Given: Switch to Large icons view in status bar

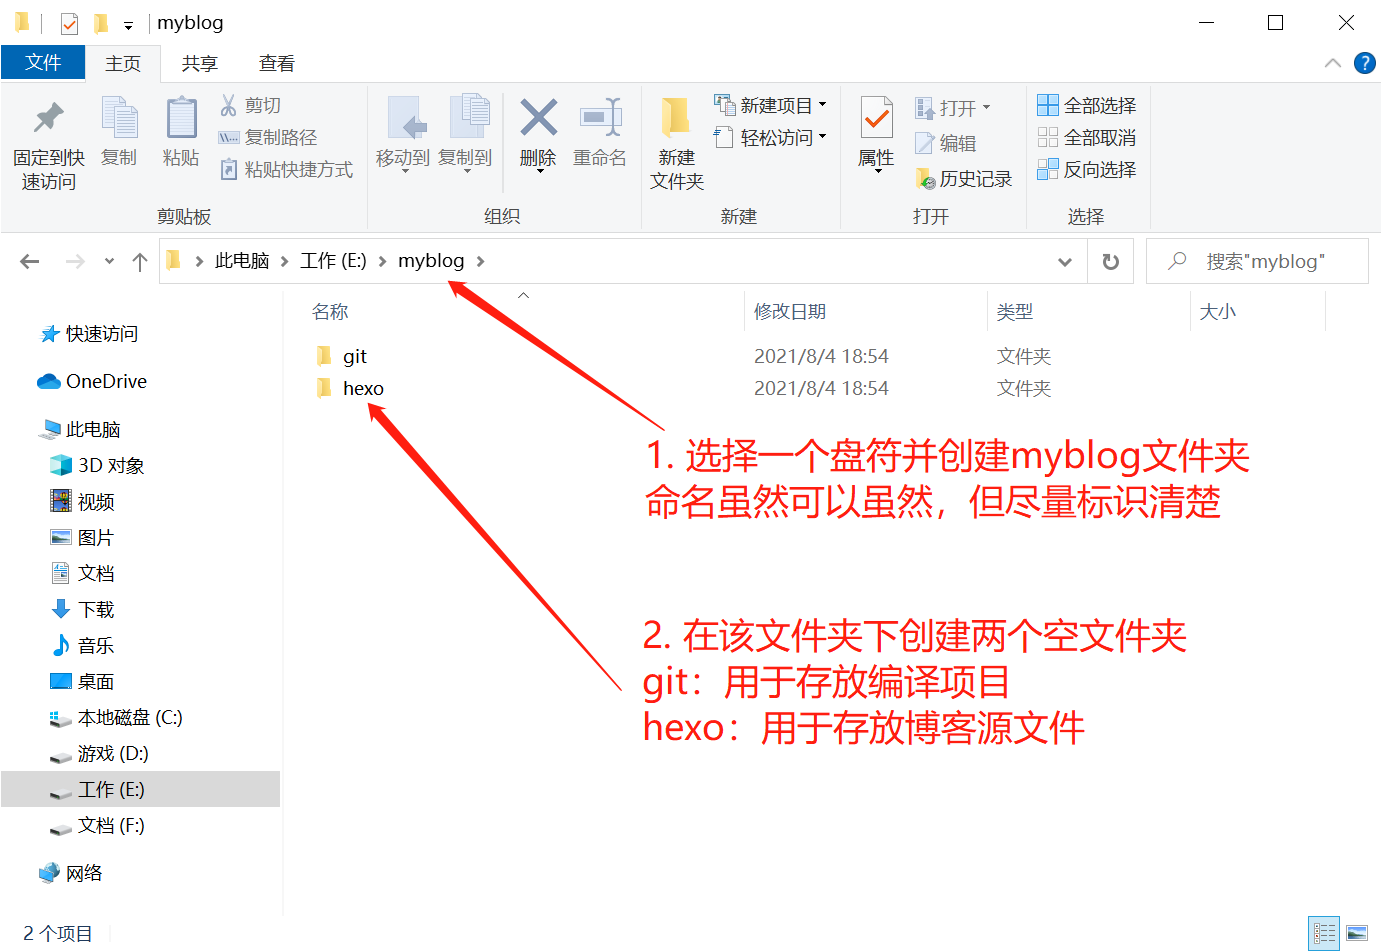Looking at the screenshot, I should [x=1357, y=934].
